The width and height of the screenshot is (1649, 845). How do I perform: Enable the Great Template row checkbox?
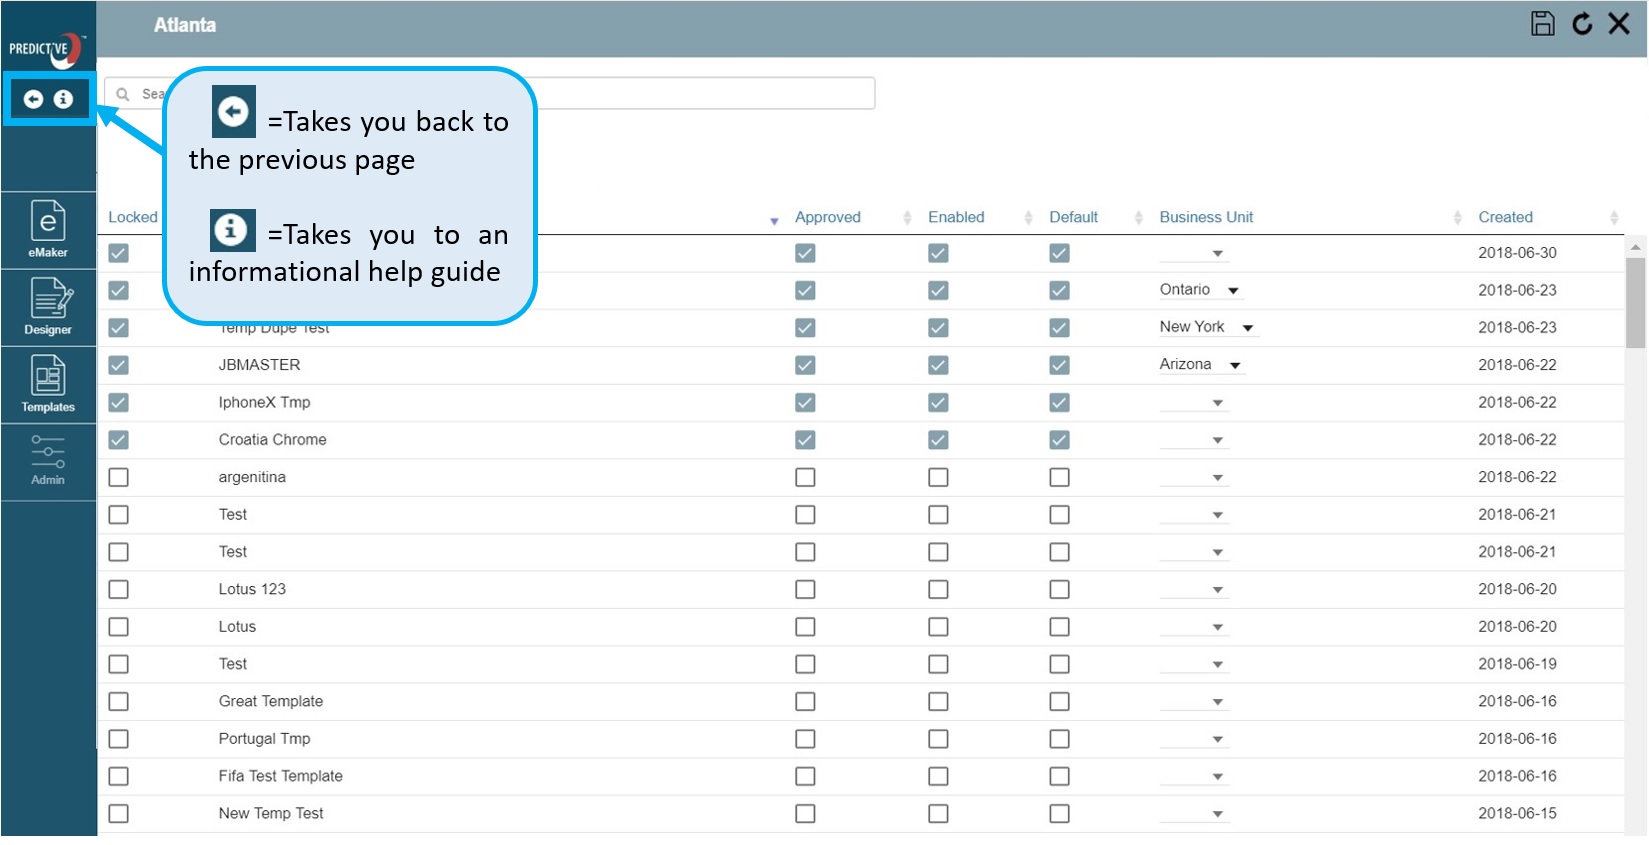pyautogui.click(x=938, y=702)
